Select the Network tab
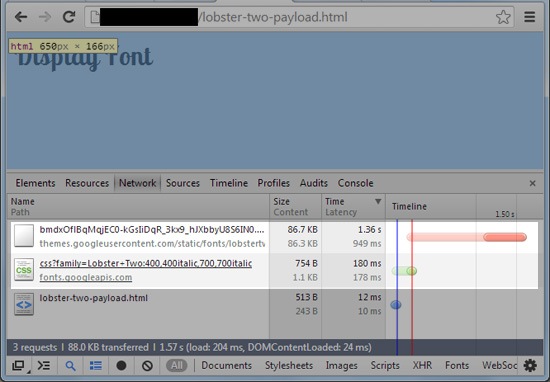This screenshot has height=382, width=550. pos(138,183)
